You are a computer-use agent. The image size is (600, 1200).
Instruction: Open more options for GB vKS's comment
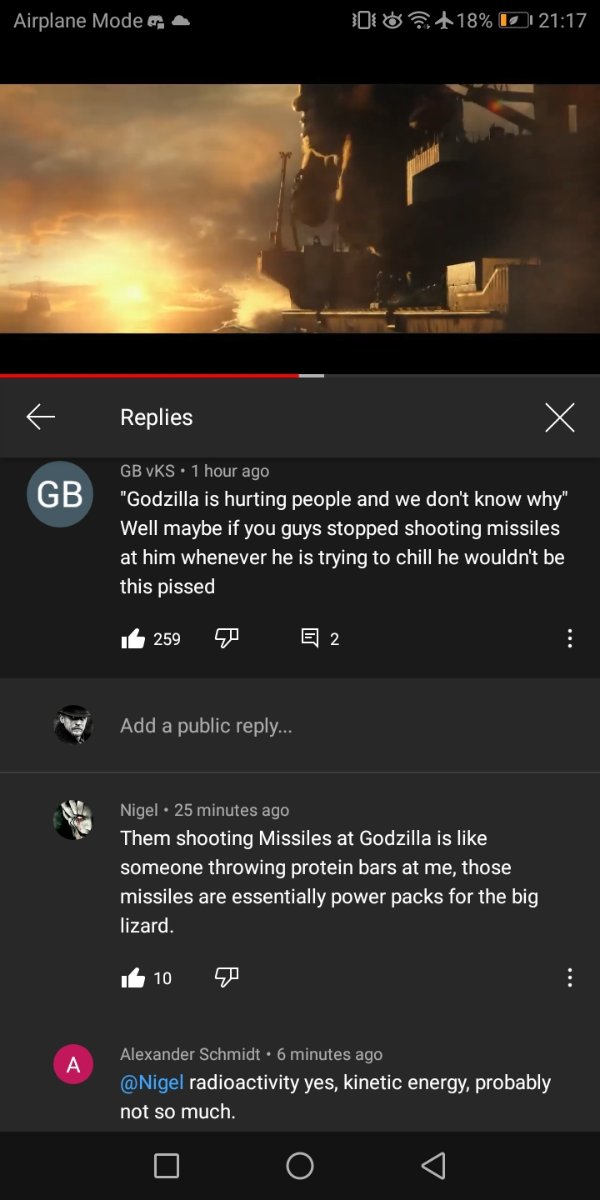click(x=569, y=638)
